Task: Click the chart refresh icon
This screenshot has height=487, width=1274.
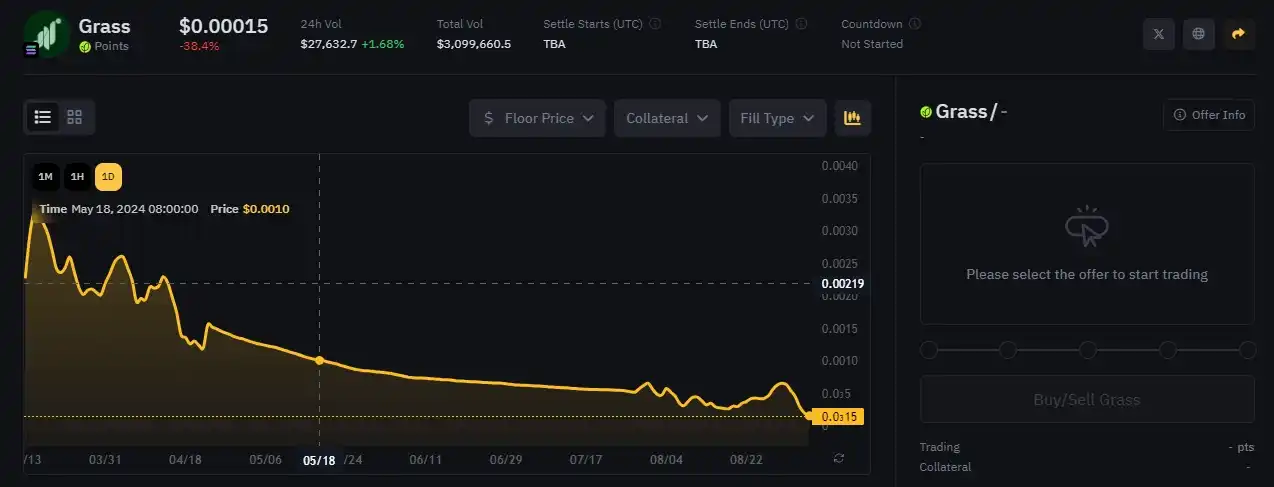Action: [x=838, y=458]
